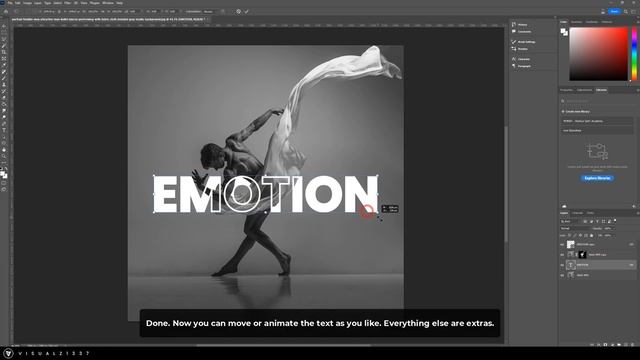The image size is (640, 360).
Task: Pick a color in the red color field
Action: 599,54
